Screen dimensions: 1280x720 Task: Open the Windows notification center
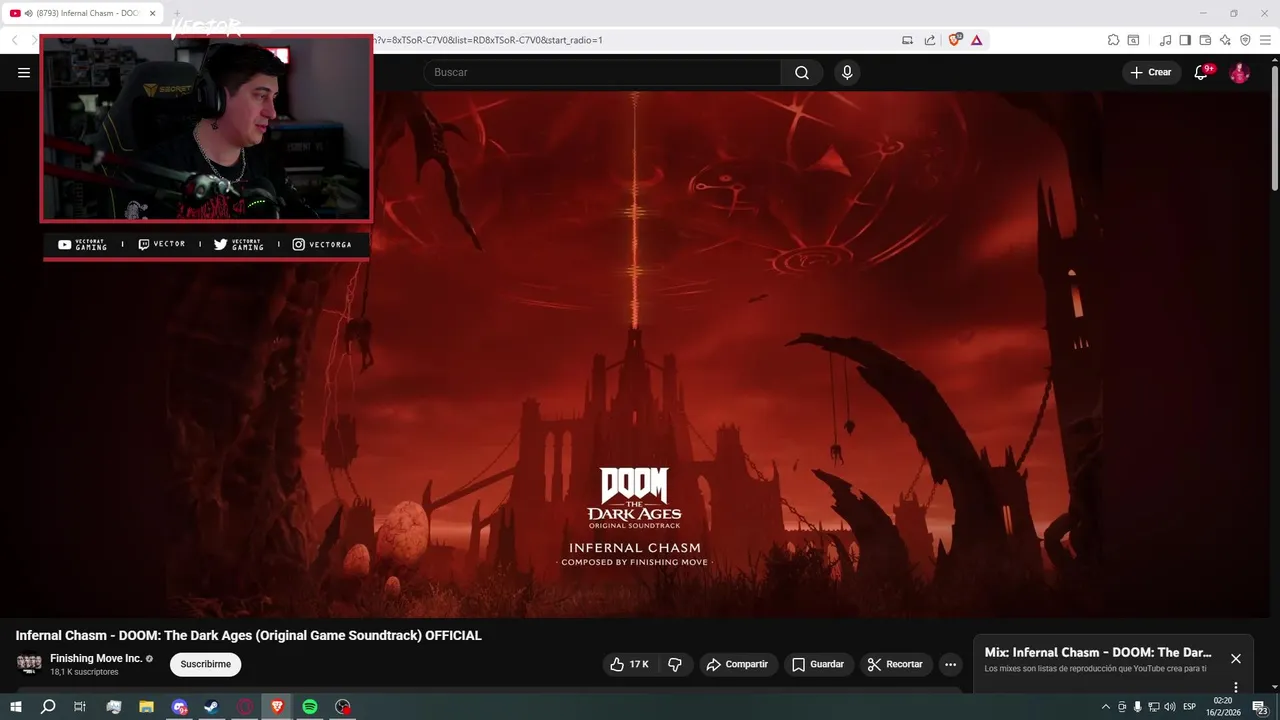pyautogui.click(x=1260, y=707)
